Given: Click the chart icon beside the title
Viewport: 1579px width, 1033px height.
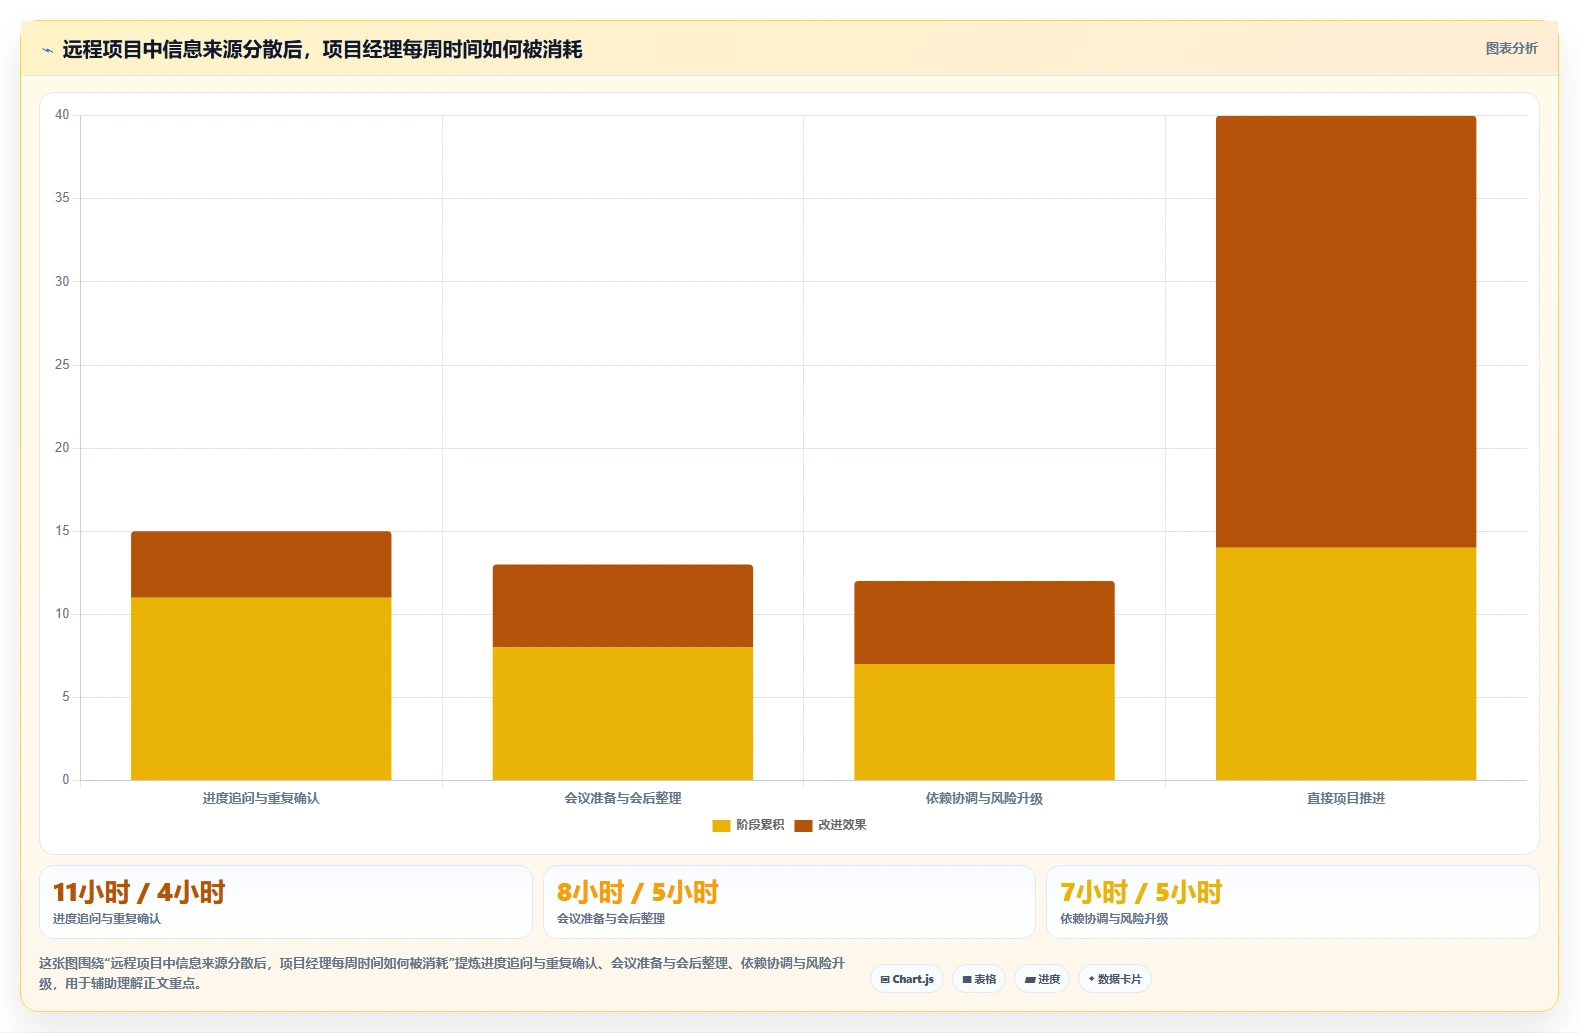Looking at the screenshot, I should coord(47,50).
